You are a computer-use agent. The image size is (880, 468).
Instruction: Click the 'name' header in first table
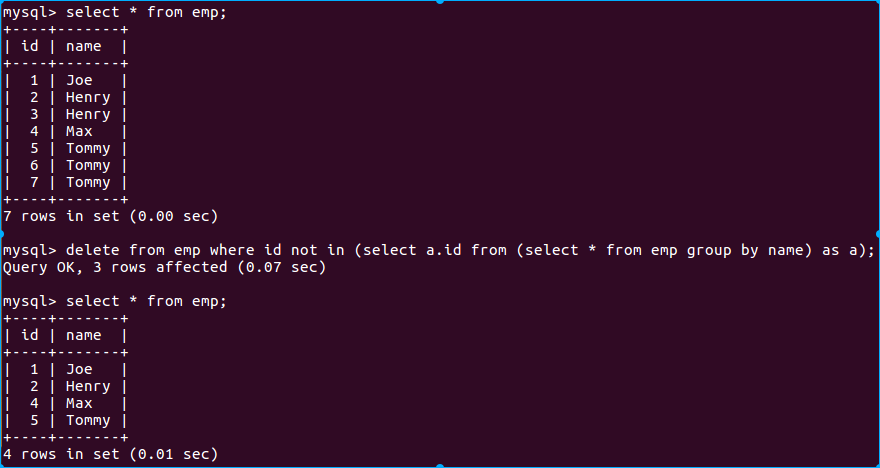tap(84, 47)
